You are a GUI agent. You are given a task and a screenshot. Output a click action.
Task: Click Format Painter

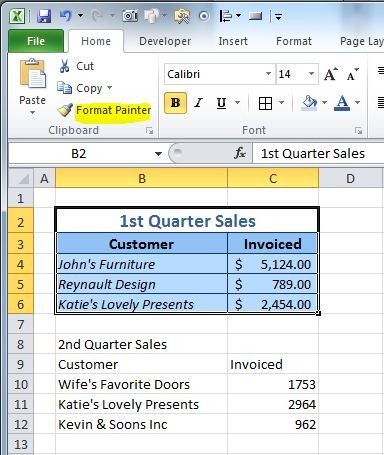point(104,110)
